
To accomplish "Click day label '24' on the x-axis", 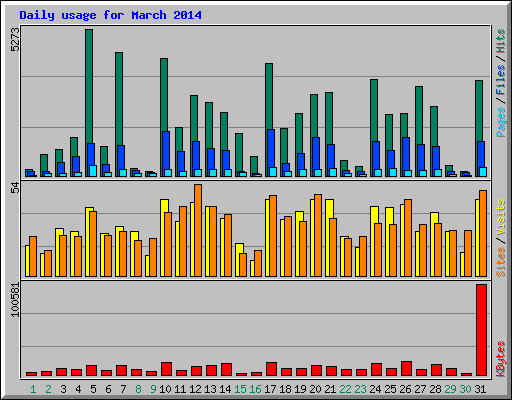I will (375, 389).
